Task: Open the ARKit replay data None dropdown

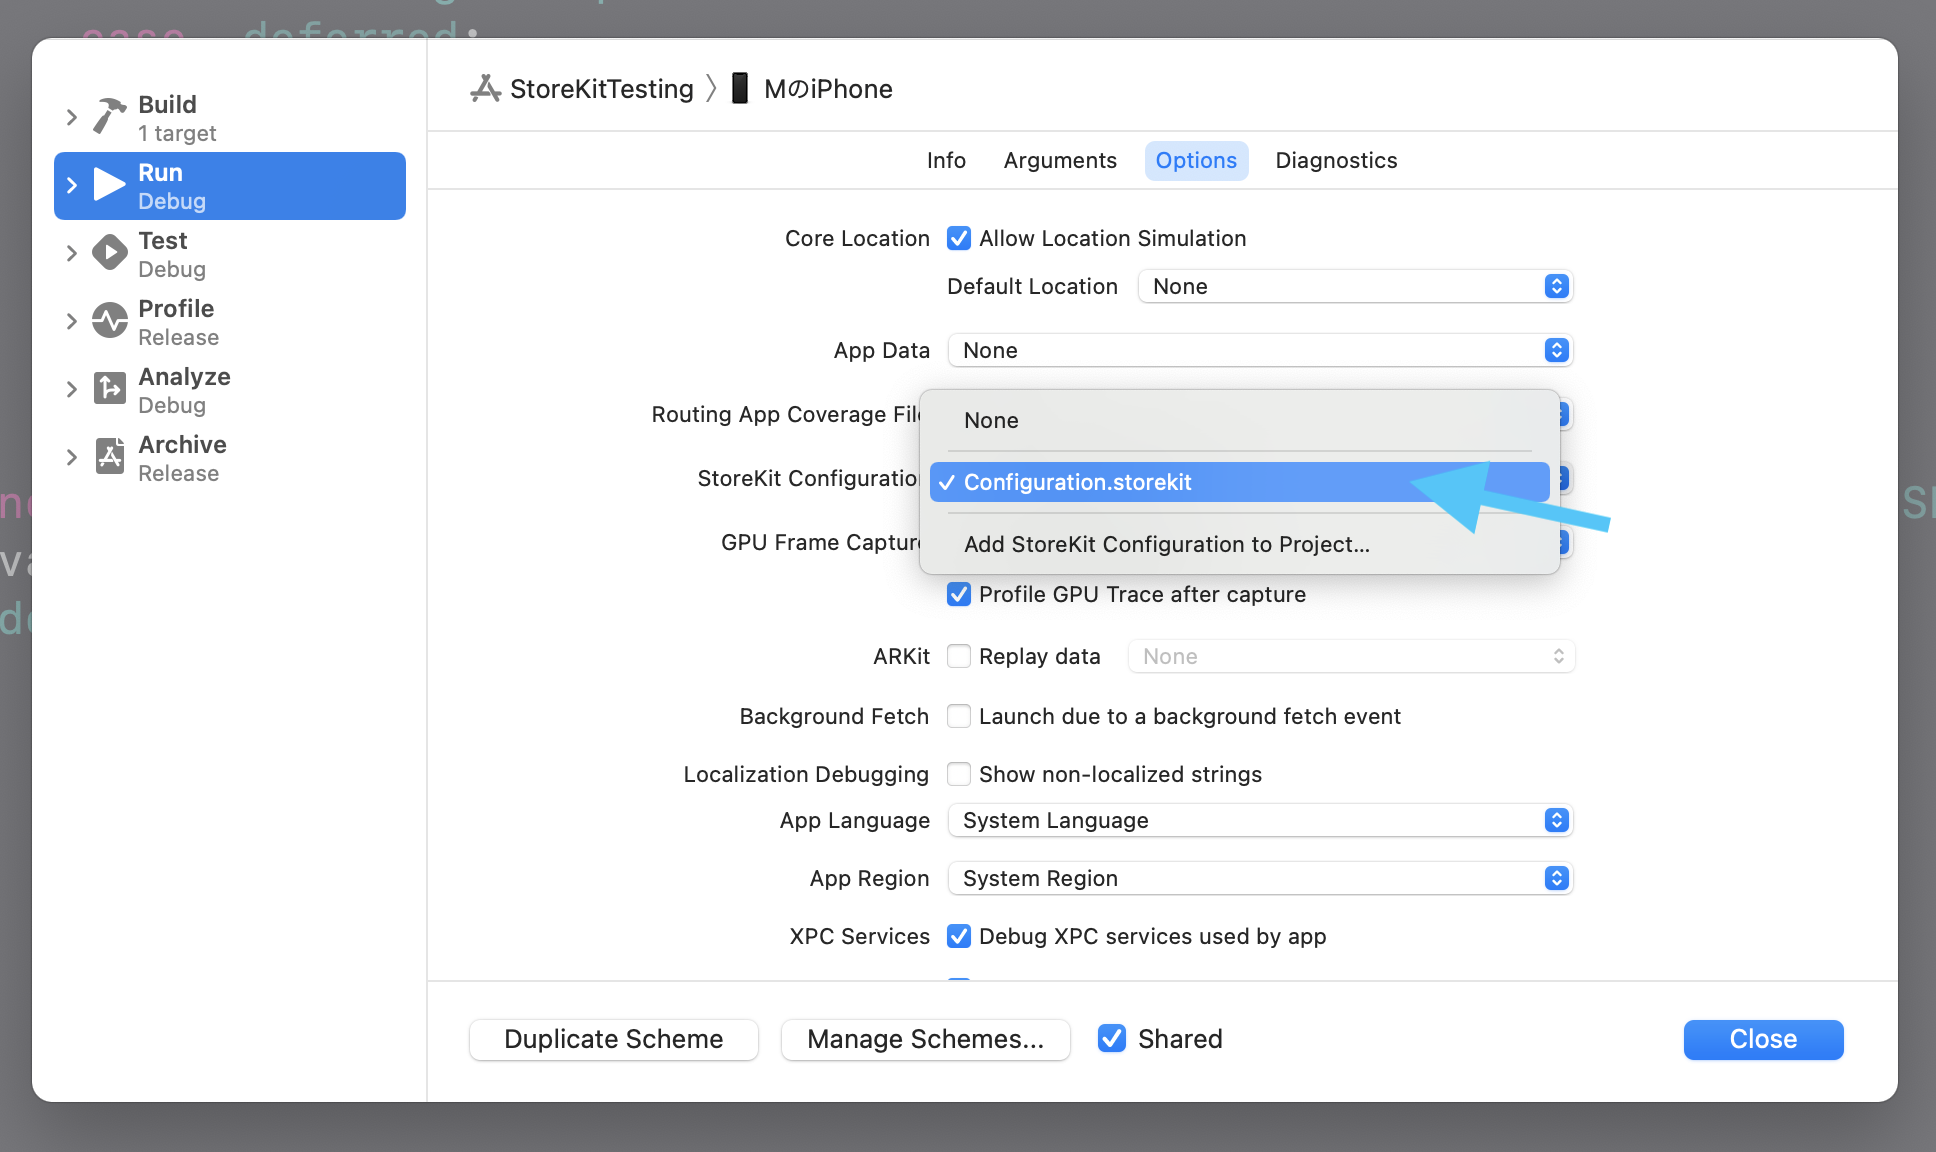Action: (x=1351, y=656)
